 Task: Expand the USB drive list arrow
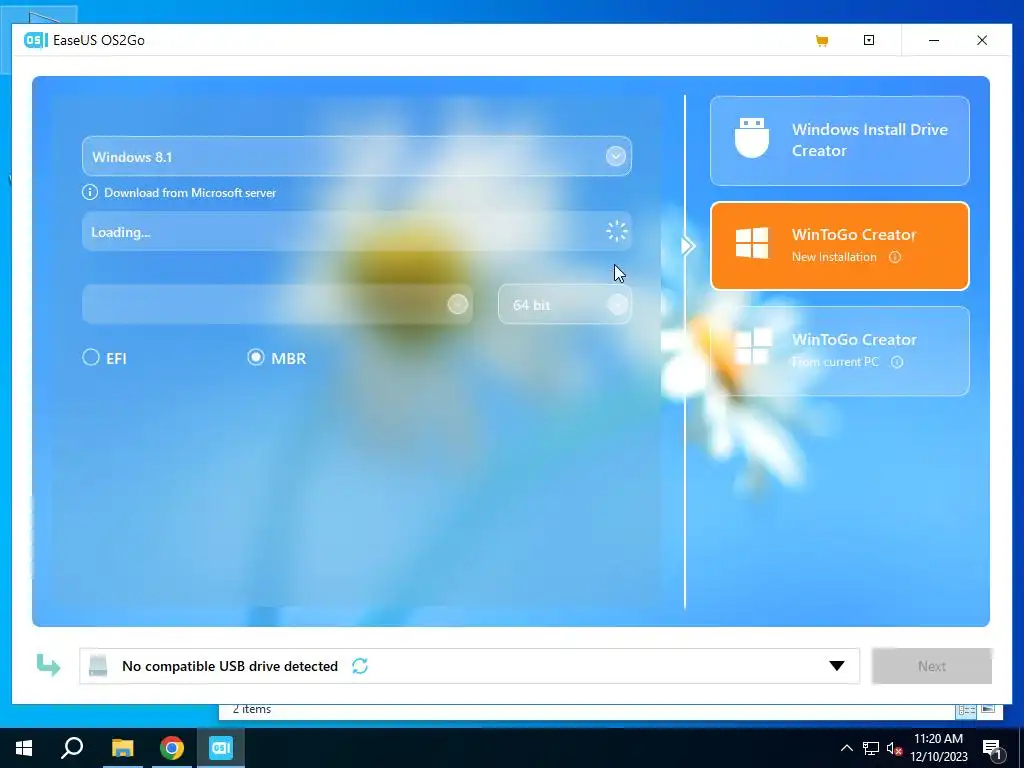click(x=837, y=666)
